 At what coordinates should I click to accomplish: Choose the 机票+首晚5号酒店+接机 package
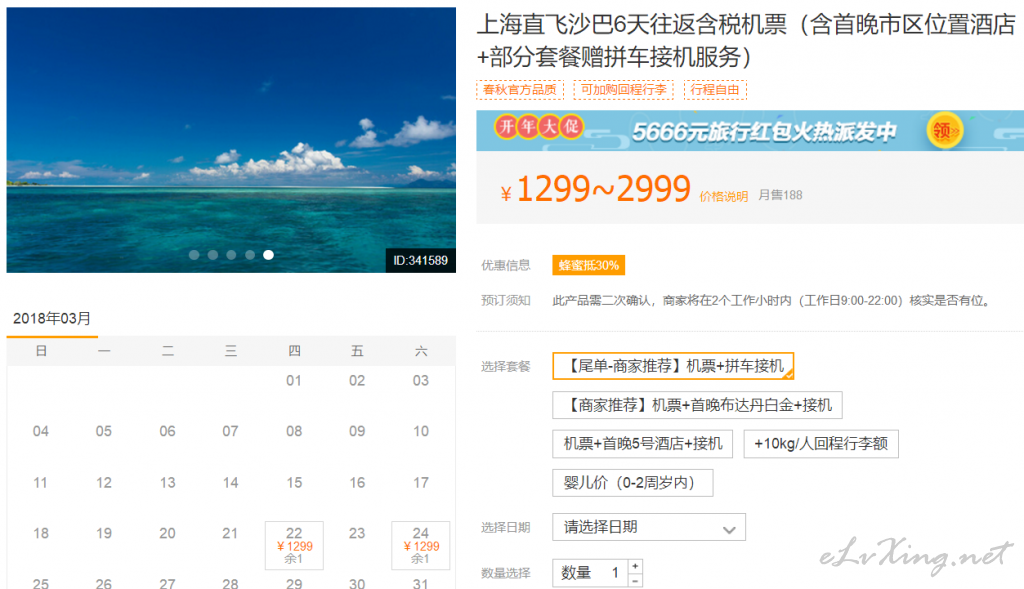pos(643,444)
